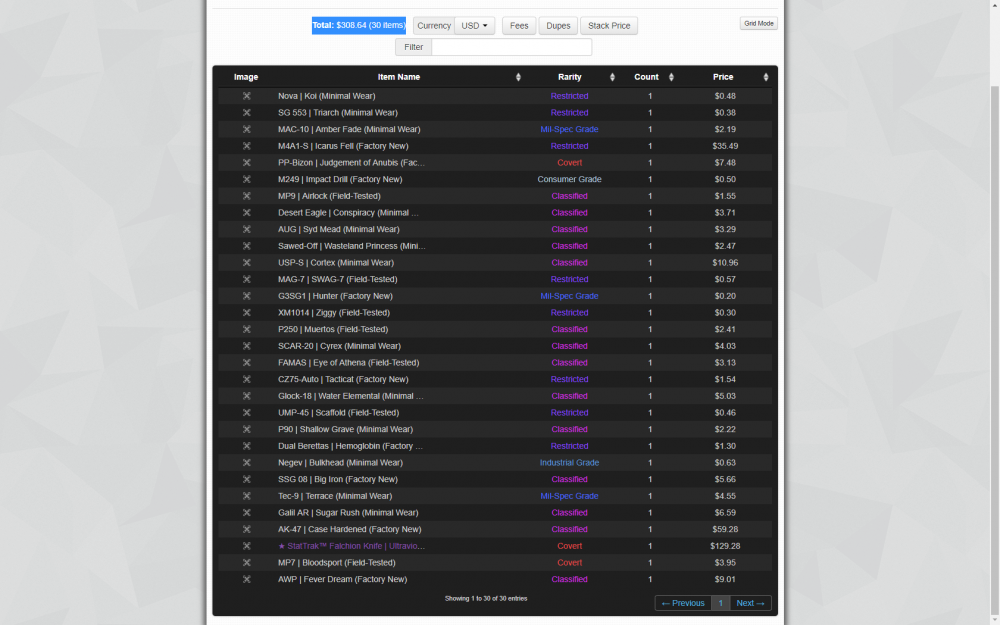Click the image icon for M4A1-S | Icarus Fell row

(x=246, y=146)
